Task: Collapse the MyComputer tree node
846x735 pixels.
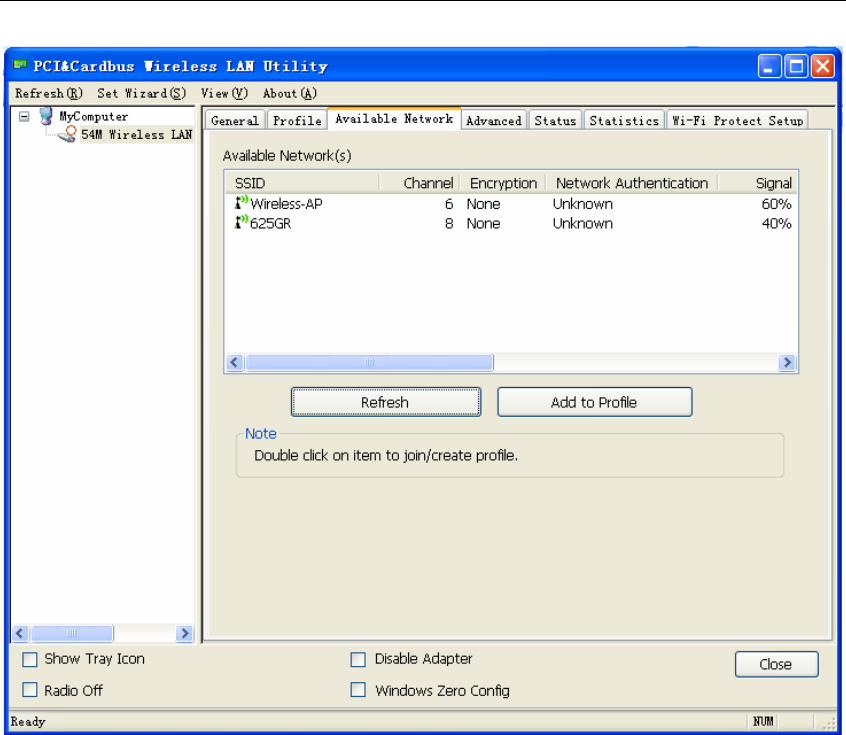Action: (x=25, y=117)
